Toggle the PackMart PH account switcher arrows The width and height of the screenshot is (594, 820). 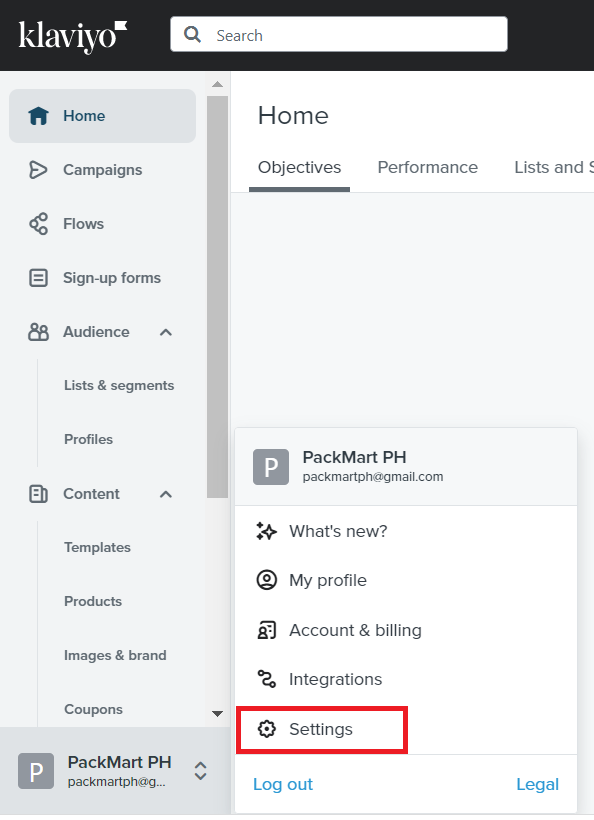(201, 771)
